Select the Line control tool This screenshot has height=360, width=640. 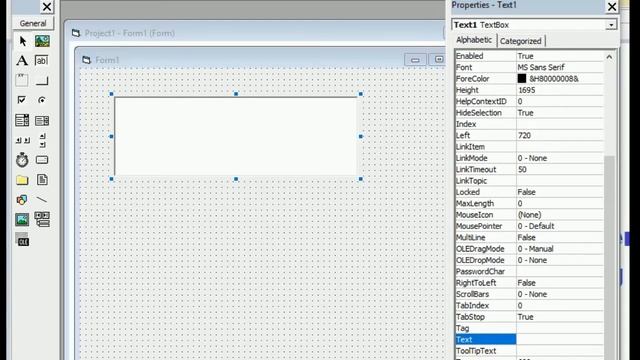point(42,200)
